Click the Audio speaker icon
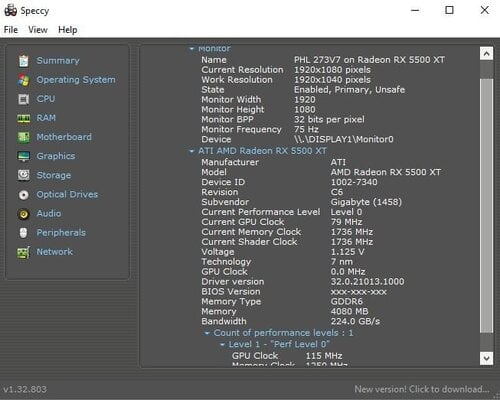 [x=24, y=214]
